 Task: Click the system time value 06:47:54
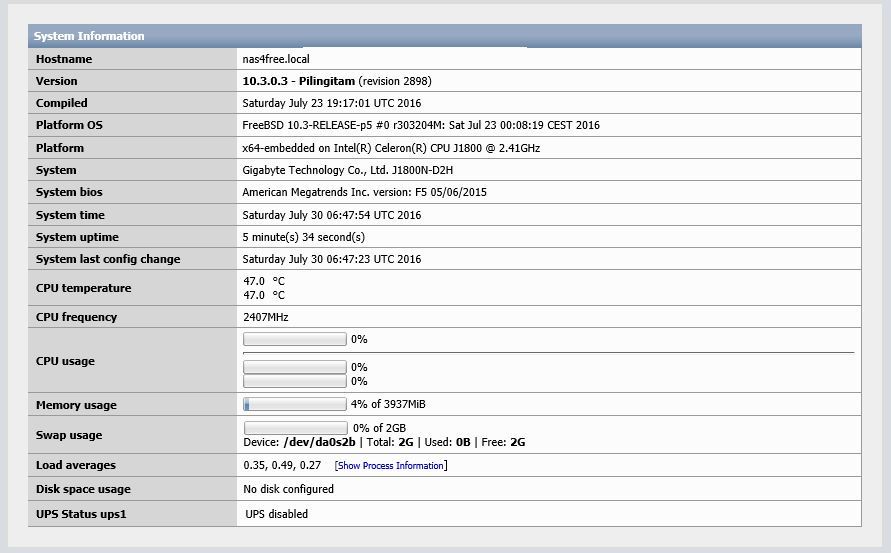[x=331, y=215]
